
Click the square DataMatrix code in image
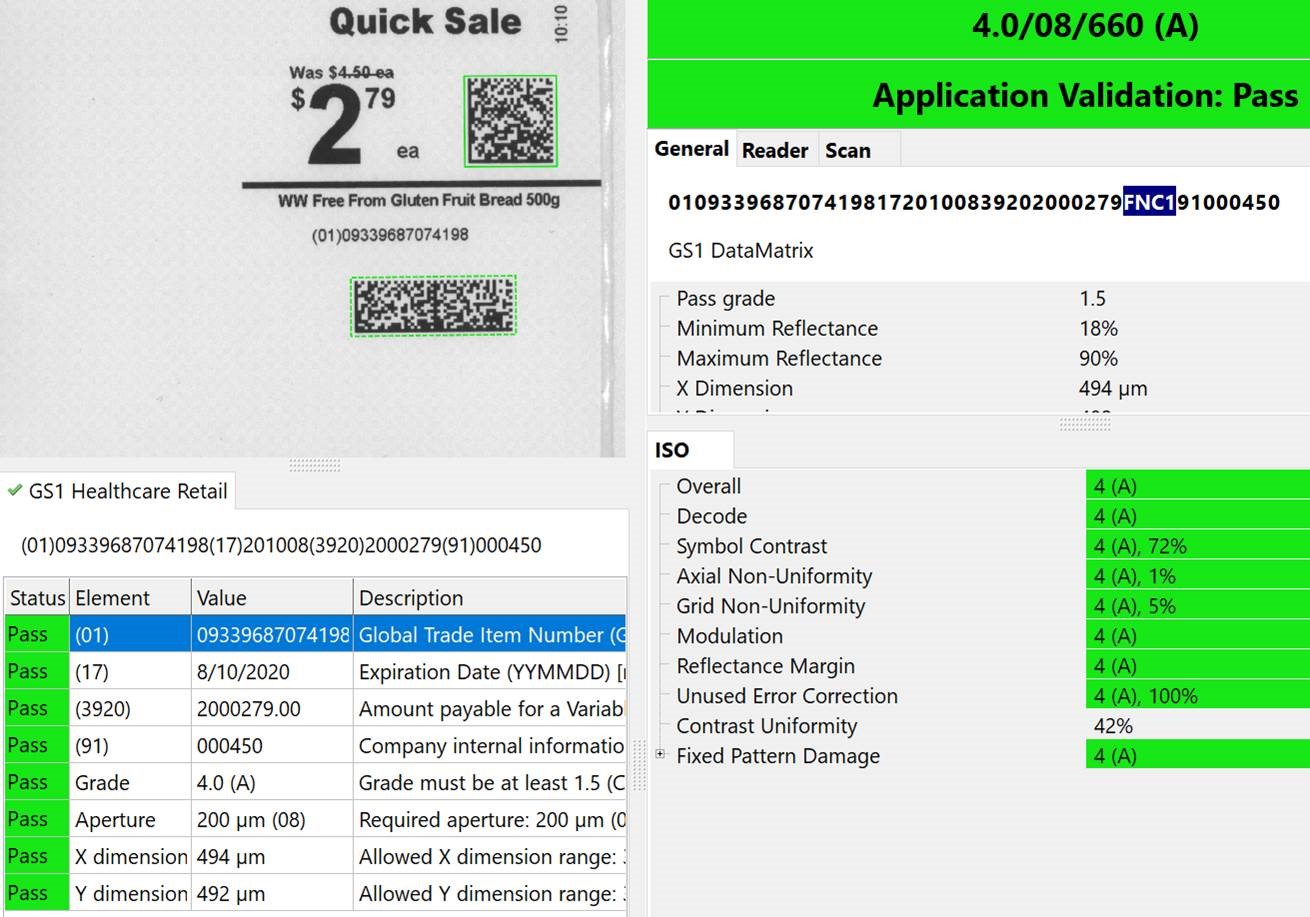pos(511,121)
